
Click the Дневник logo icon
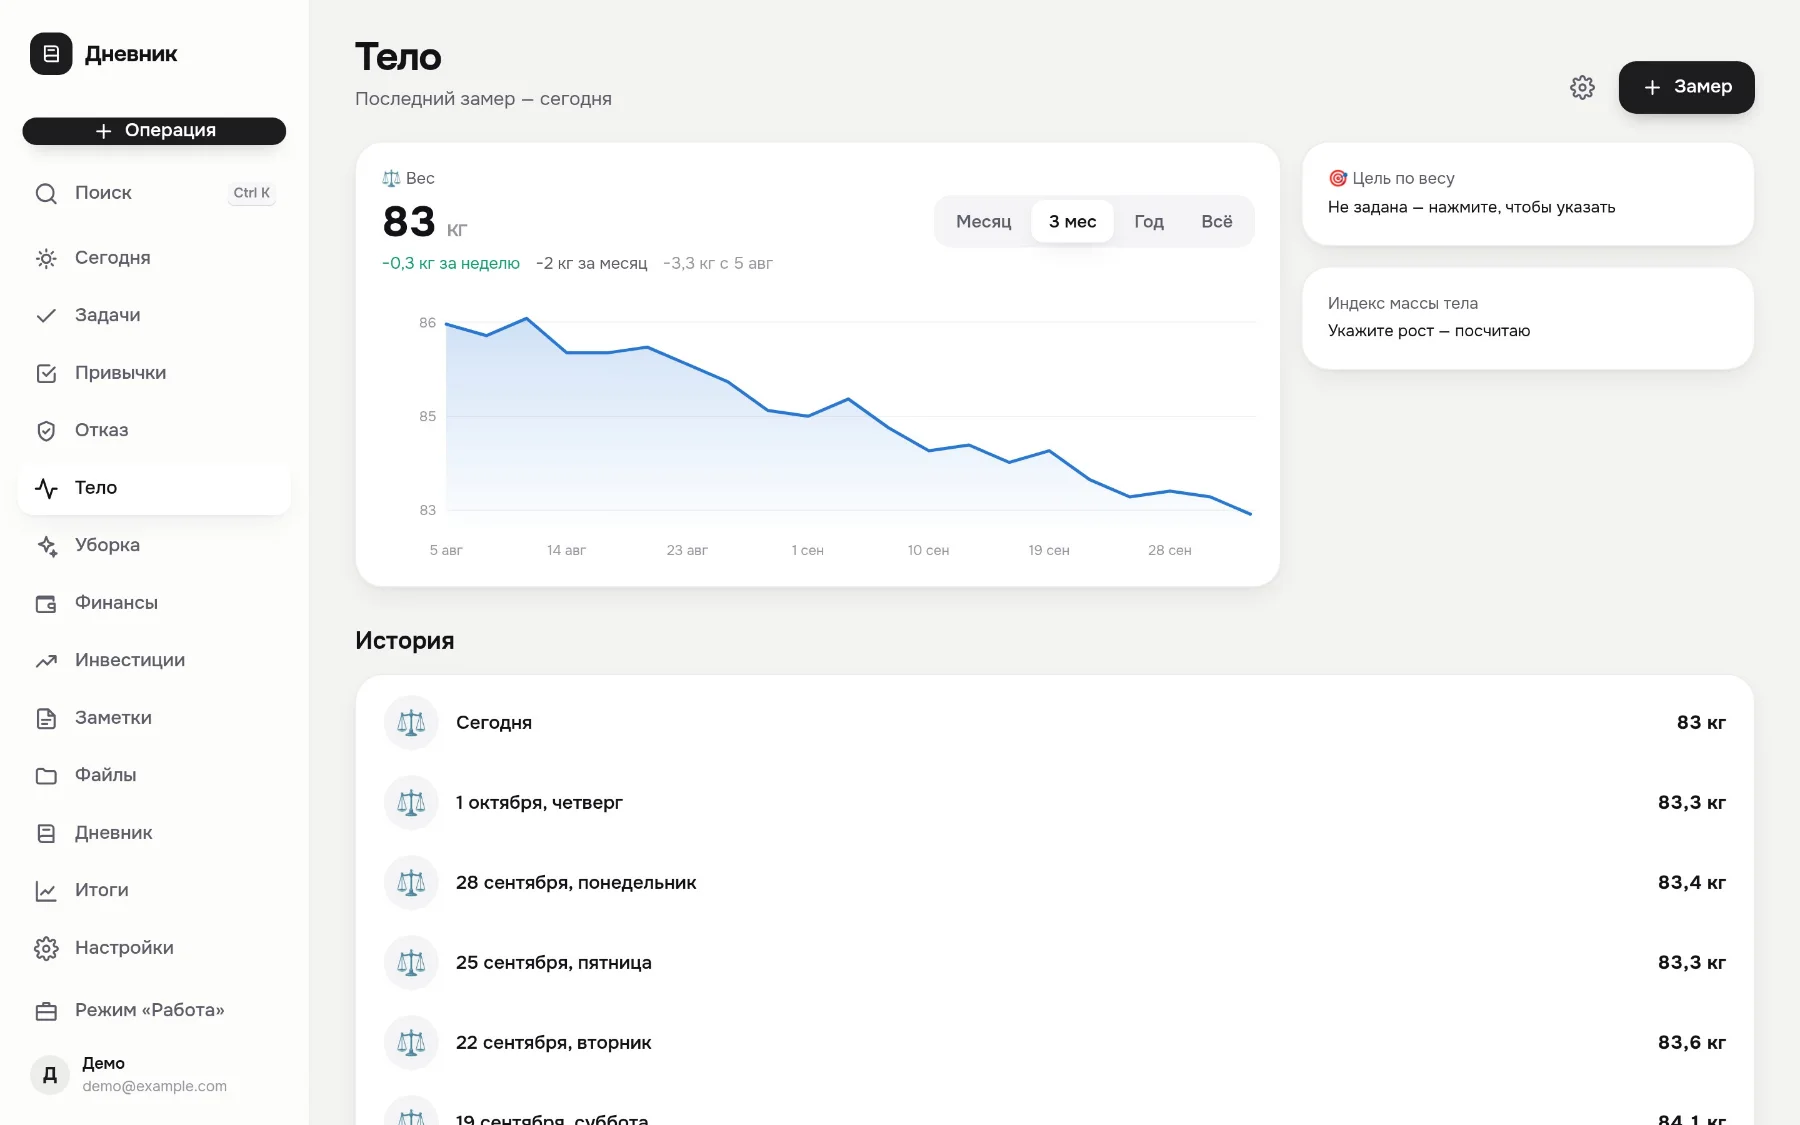(51, 54)
